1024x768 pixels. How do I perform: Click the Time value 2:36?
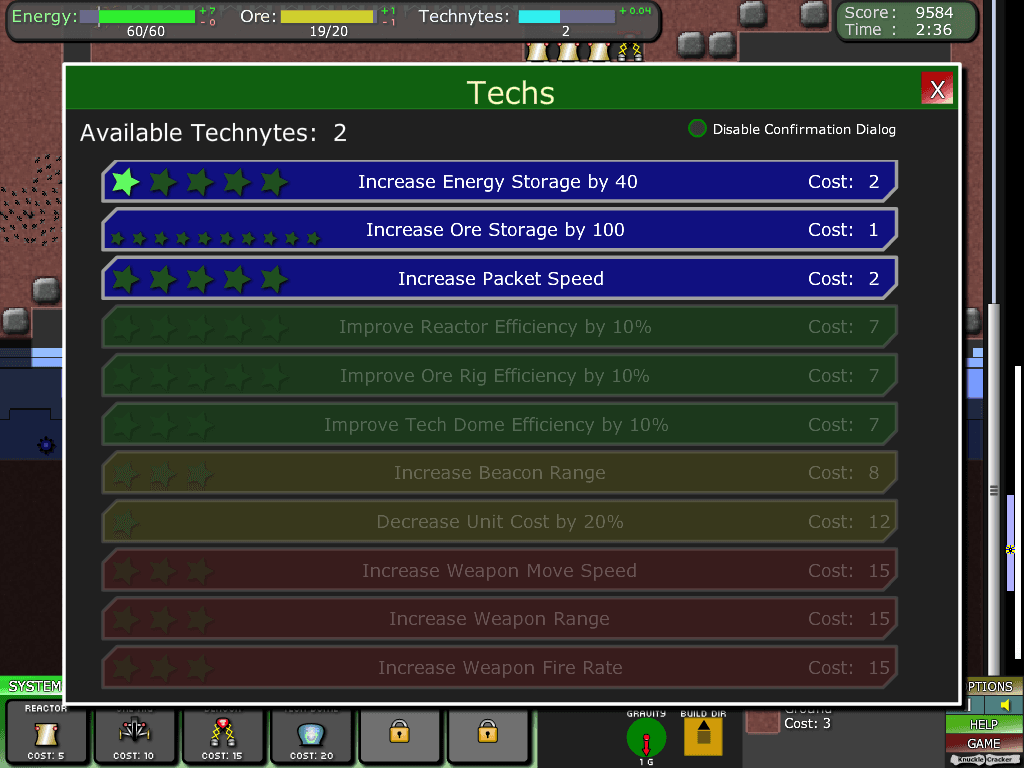click(x=933, y=29)
